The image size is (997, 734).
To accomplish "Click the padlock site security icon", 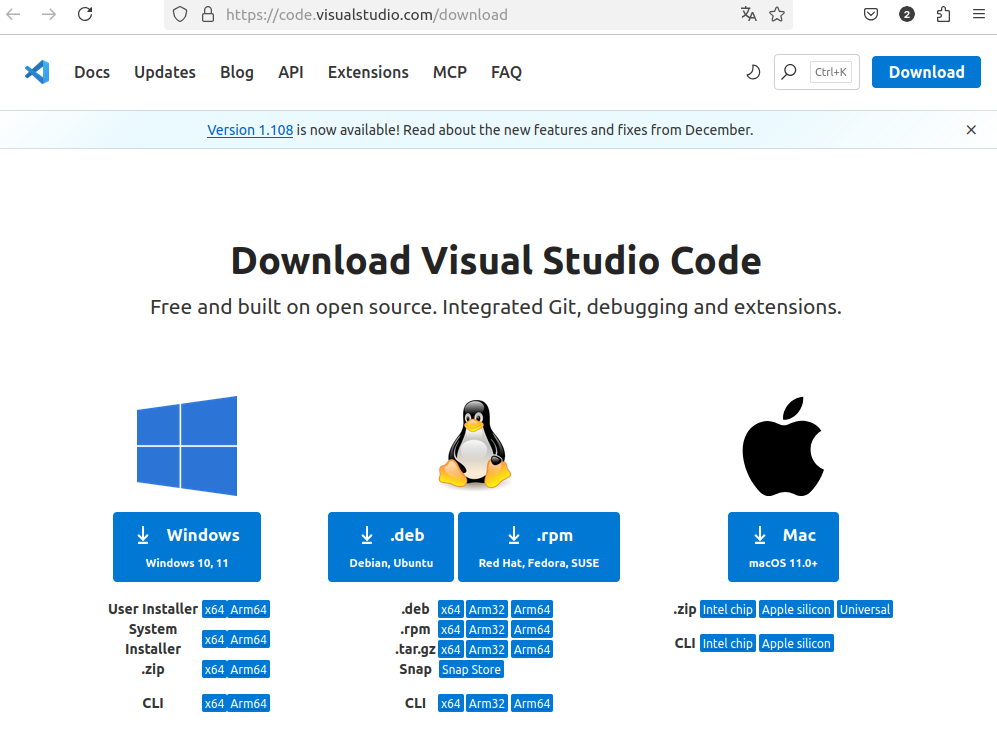I will (208, 14).
